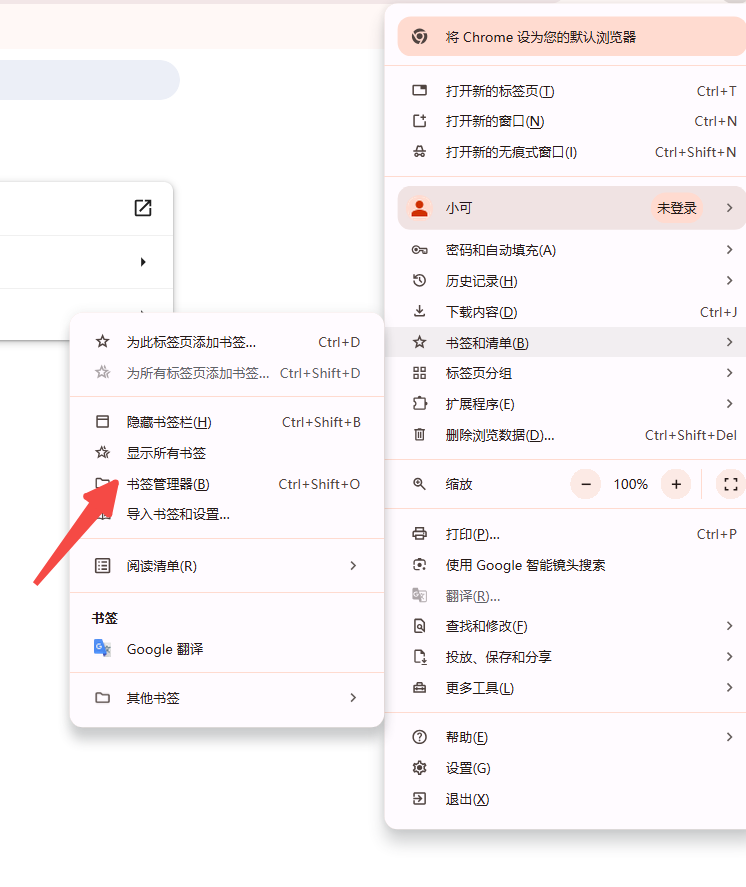The width and height of the screenshot is (746, 887).
Task: Click the star icon beside 书签和清单
Action: click(419, 342)
